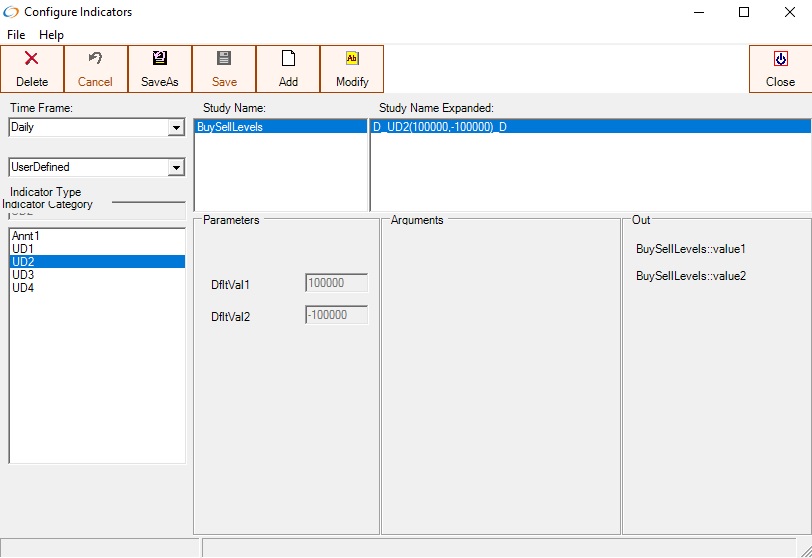Select the D_UD2(100000,-100000)_D expanded study entry
This screenshot has width=812, height=558.
(440, 127)
